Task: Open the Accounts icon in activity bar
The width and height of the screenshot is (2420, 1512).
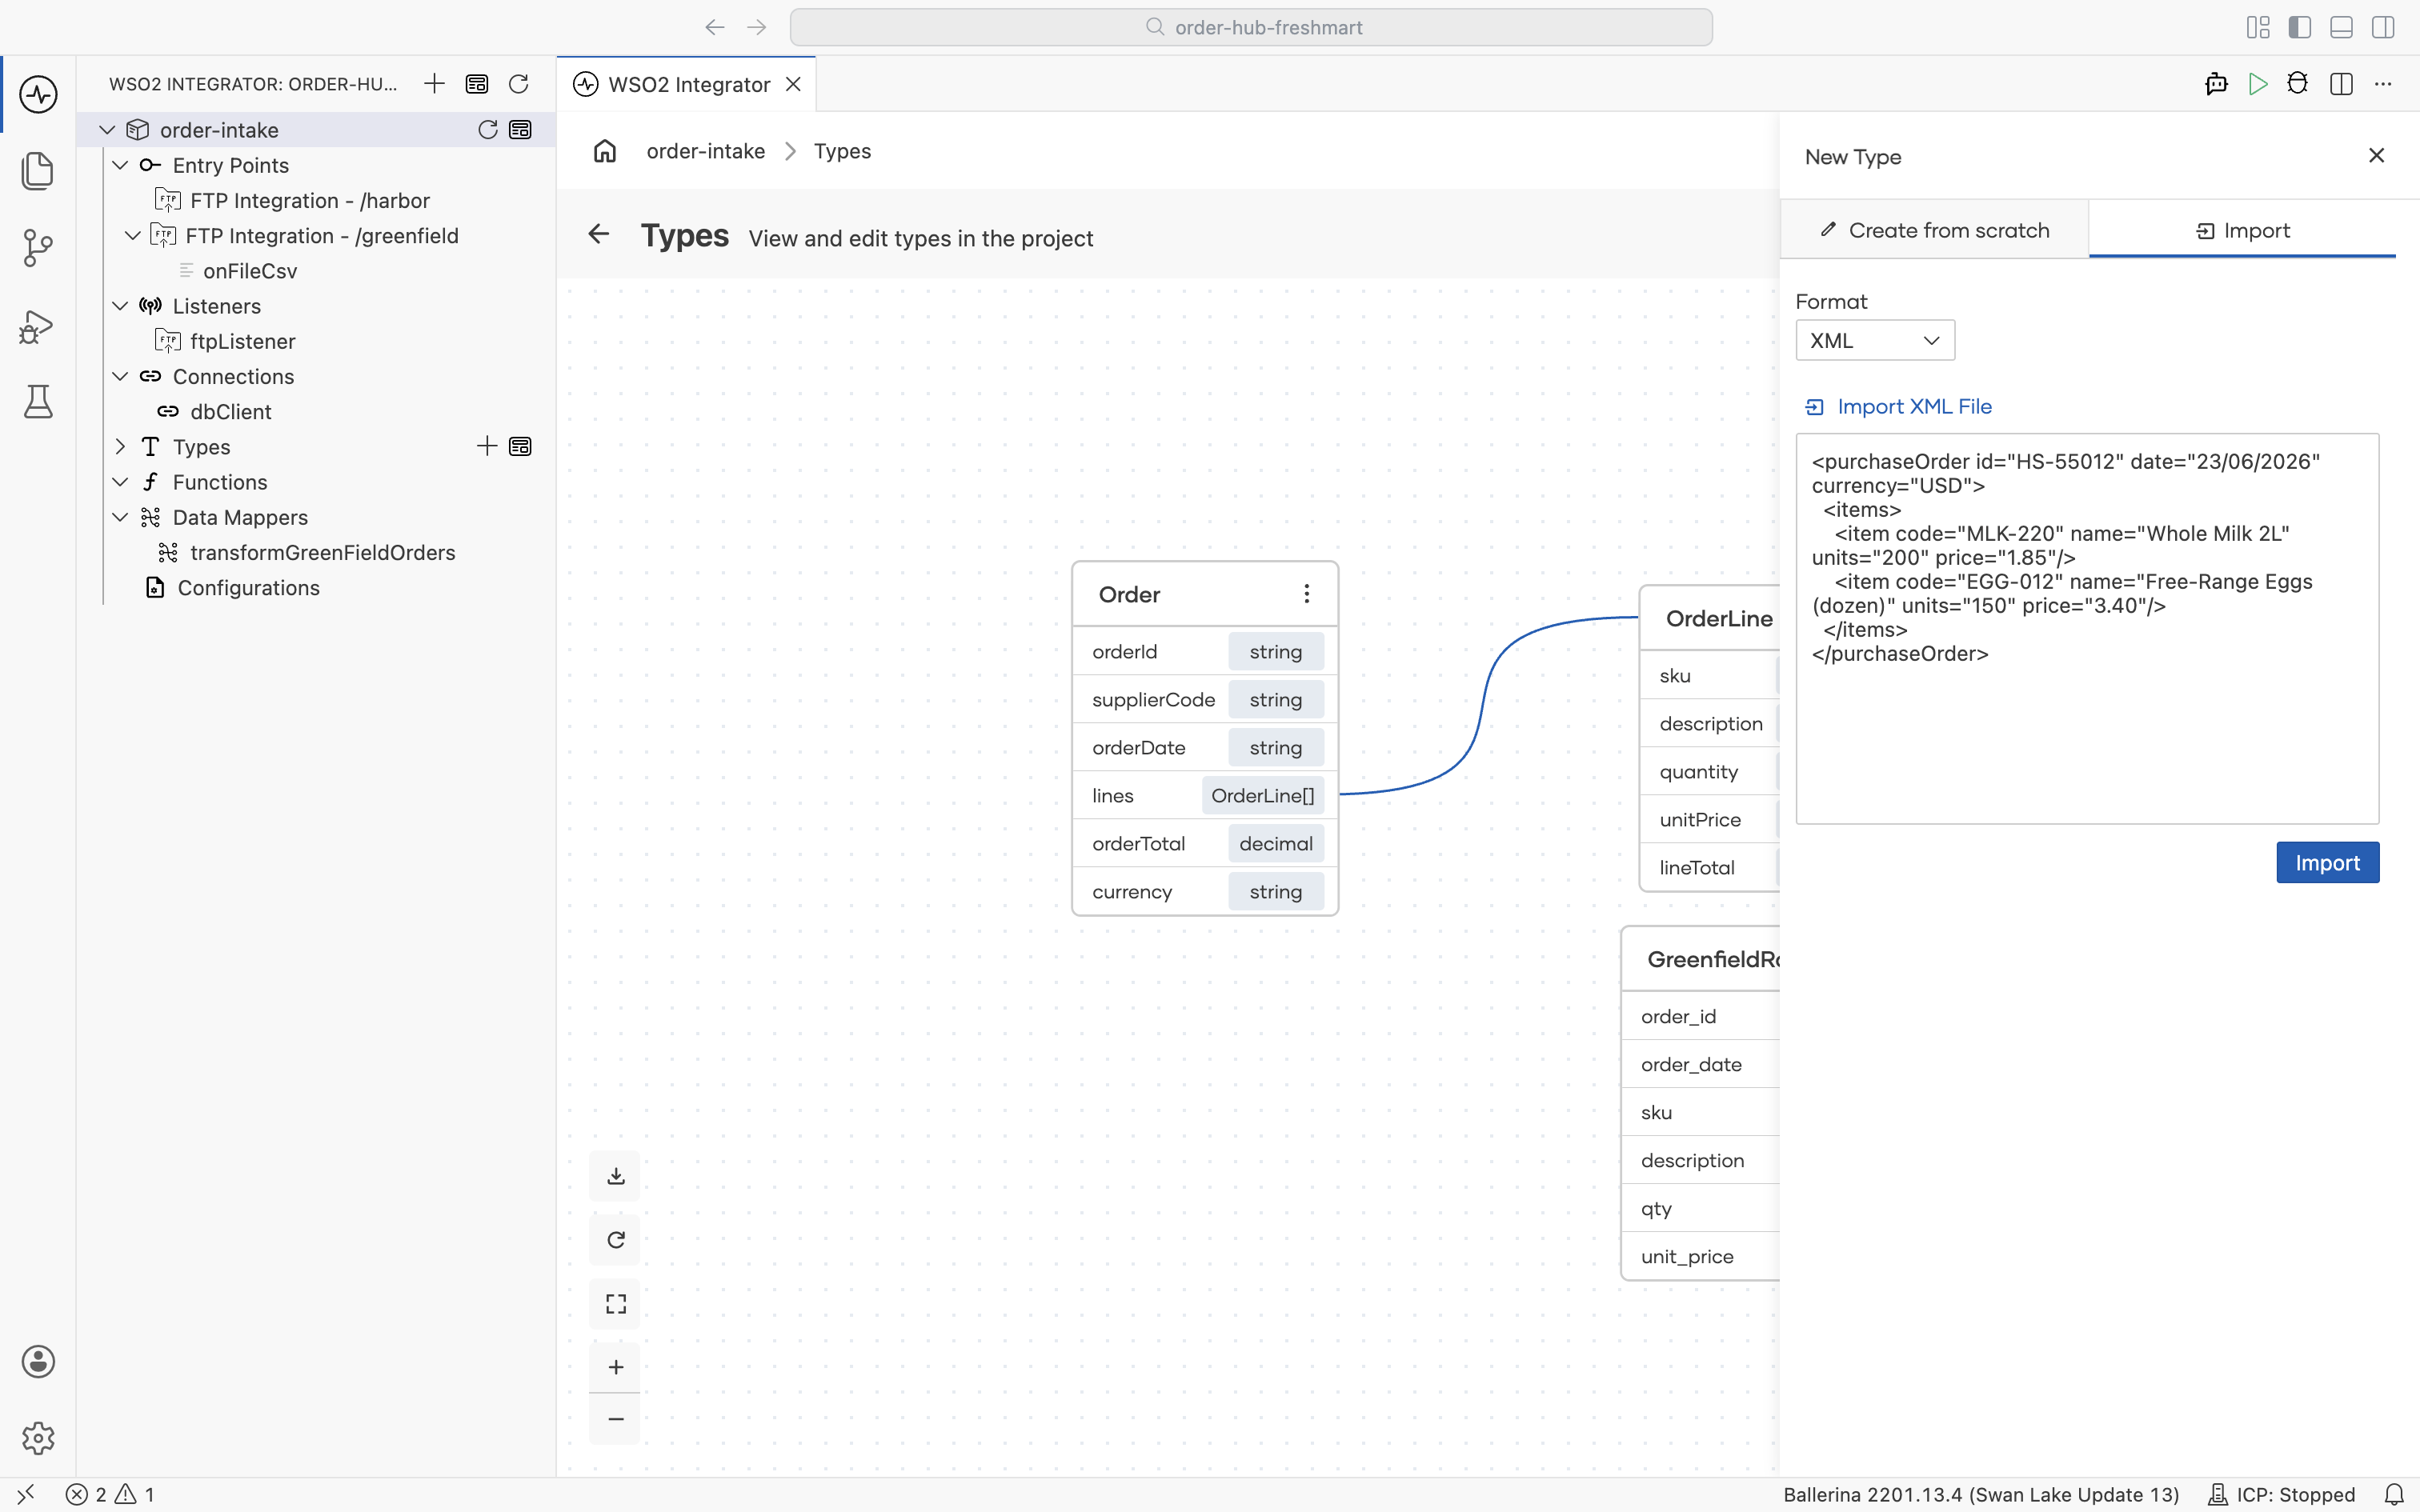Action: (x=38, y=1361)
